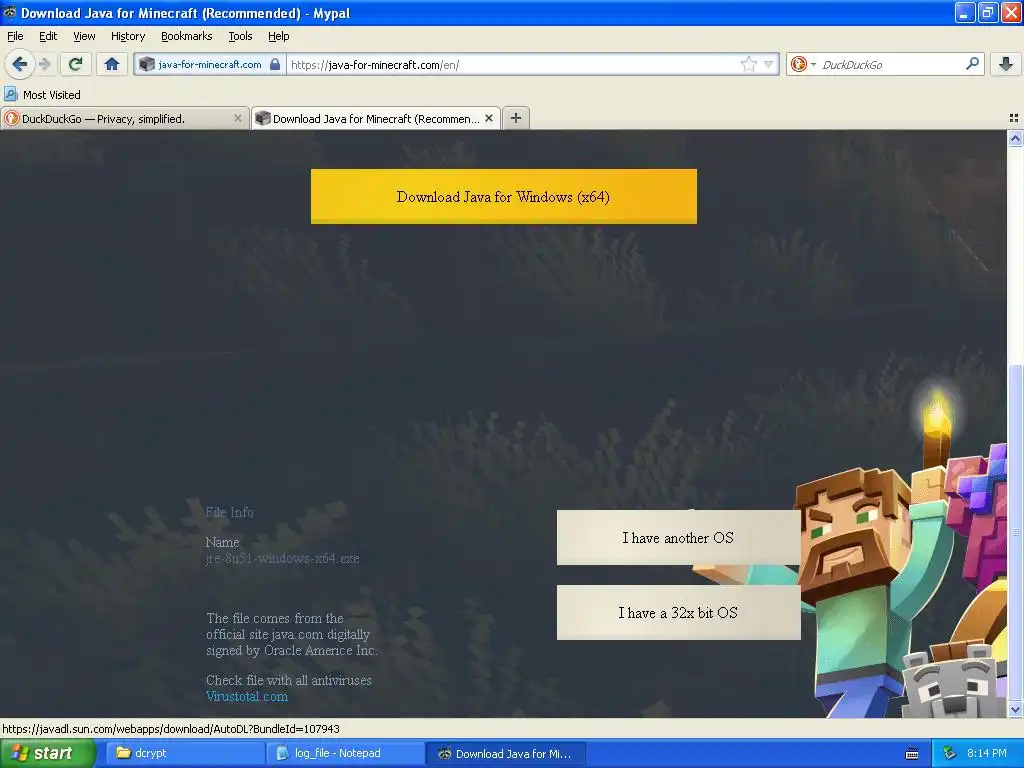Image resolution: width=1024 pixels, height=768 pixels.
Task: Close the DuckDuckGo tab
Action: 238,118
